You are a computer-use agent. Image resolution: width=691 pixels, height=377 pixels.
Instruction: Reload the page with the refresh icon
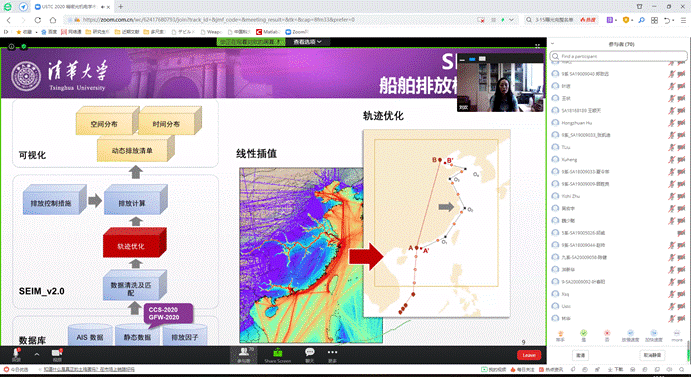coord(38,20)
